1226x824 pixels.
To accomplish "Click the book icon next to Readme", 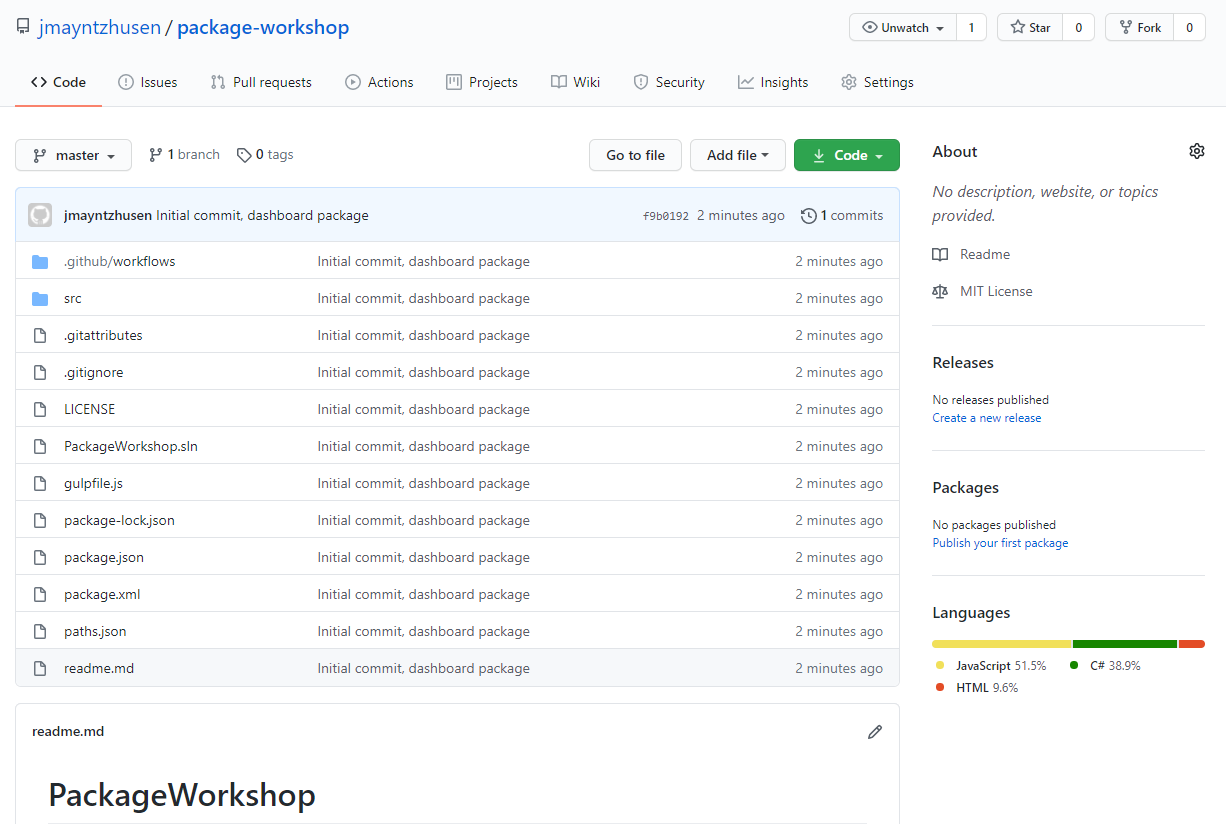I will pos(940,255).
